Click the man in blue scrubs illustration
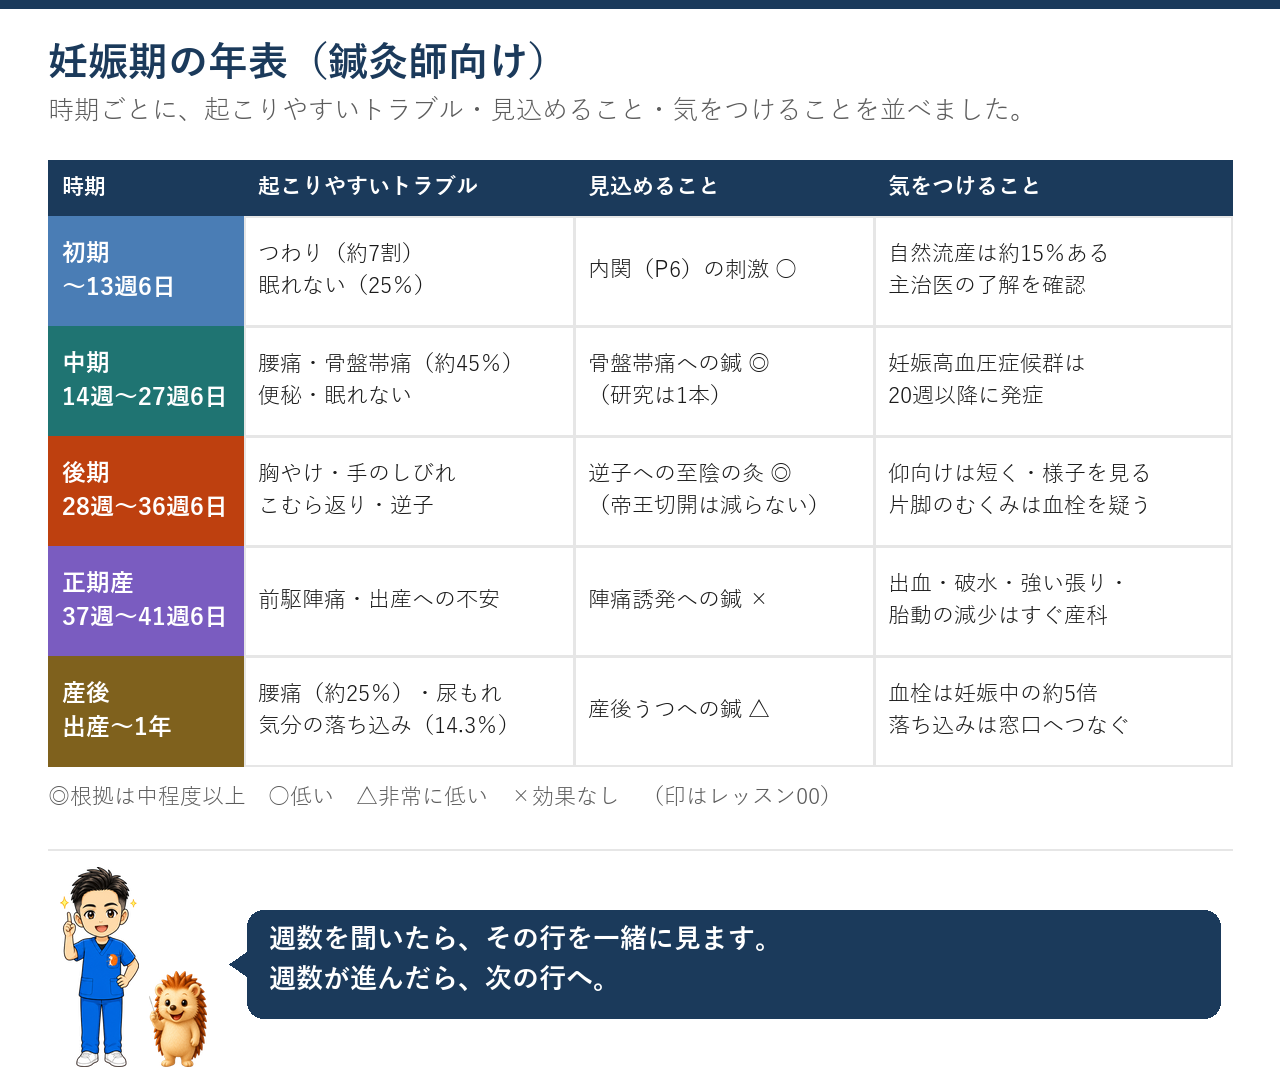This screenshot has width=1280, height=1079. tap(99, 967)
